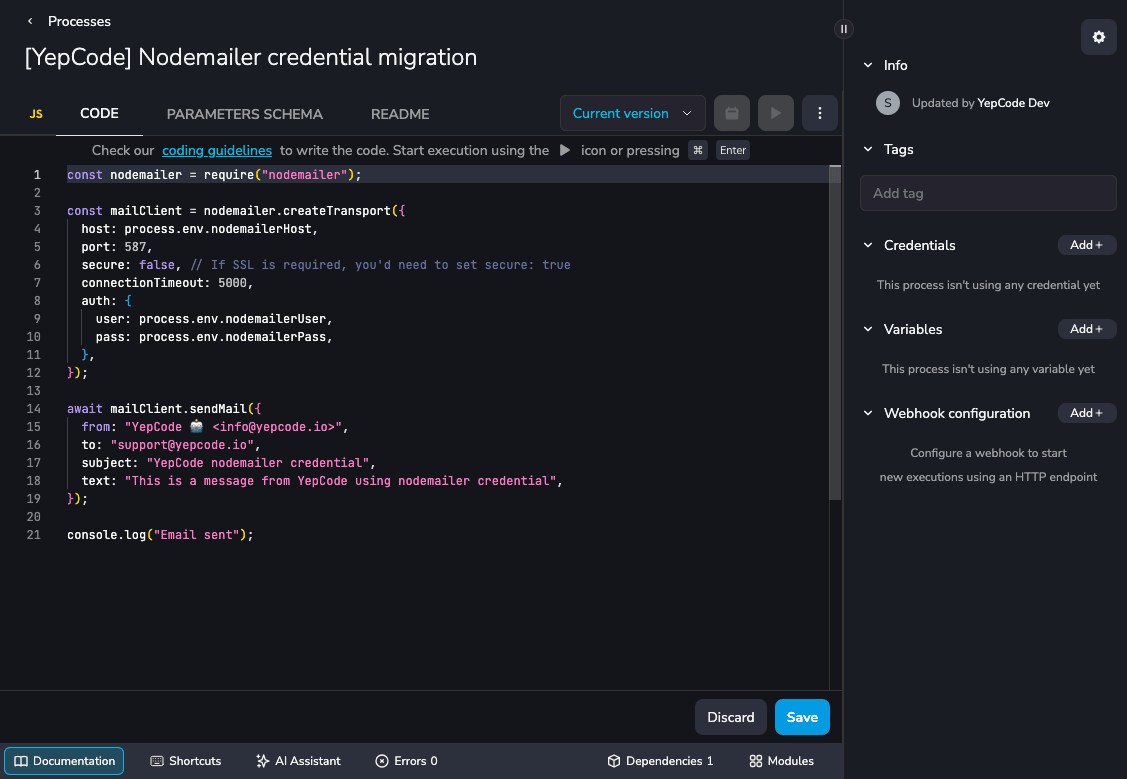This screenshot has width=1127, height=779.
Task: Click the command key hint badge
Action: [698, 150]
